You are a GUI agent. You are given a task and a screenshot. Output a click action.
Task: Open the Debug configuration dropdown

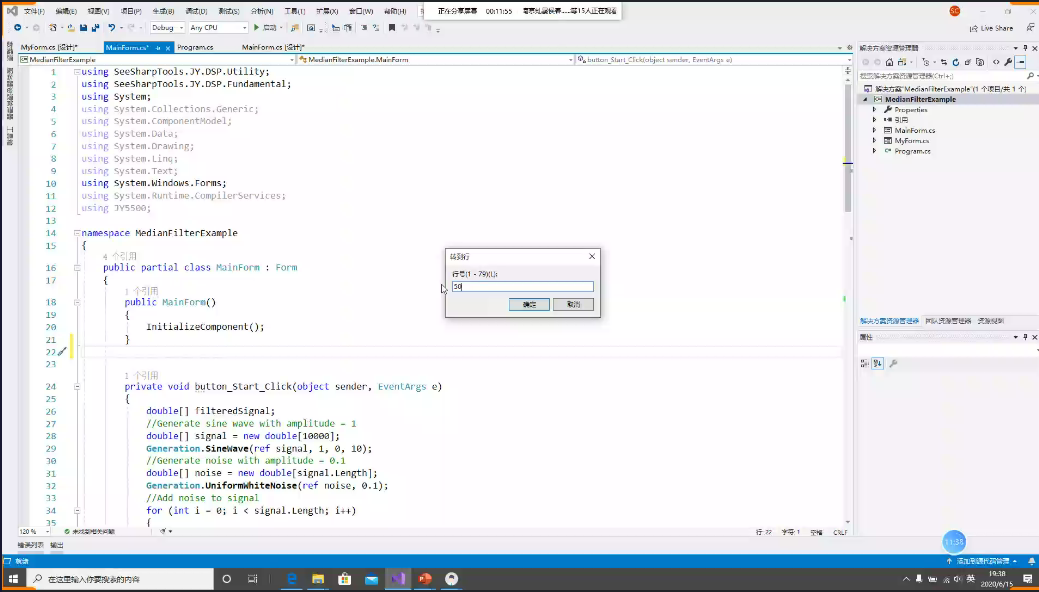click(x=167, y=28)
